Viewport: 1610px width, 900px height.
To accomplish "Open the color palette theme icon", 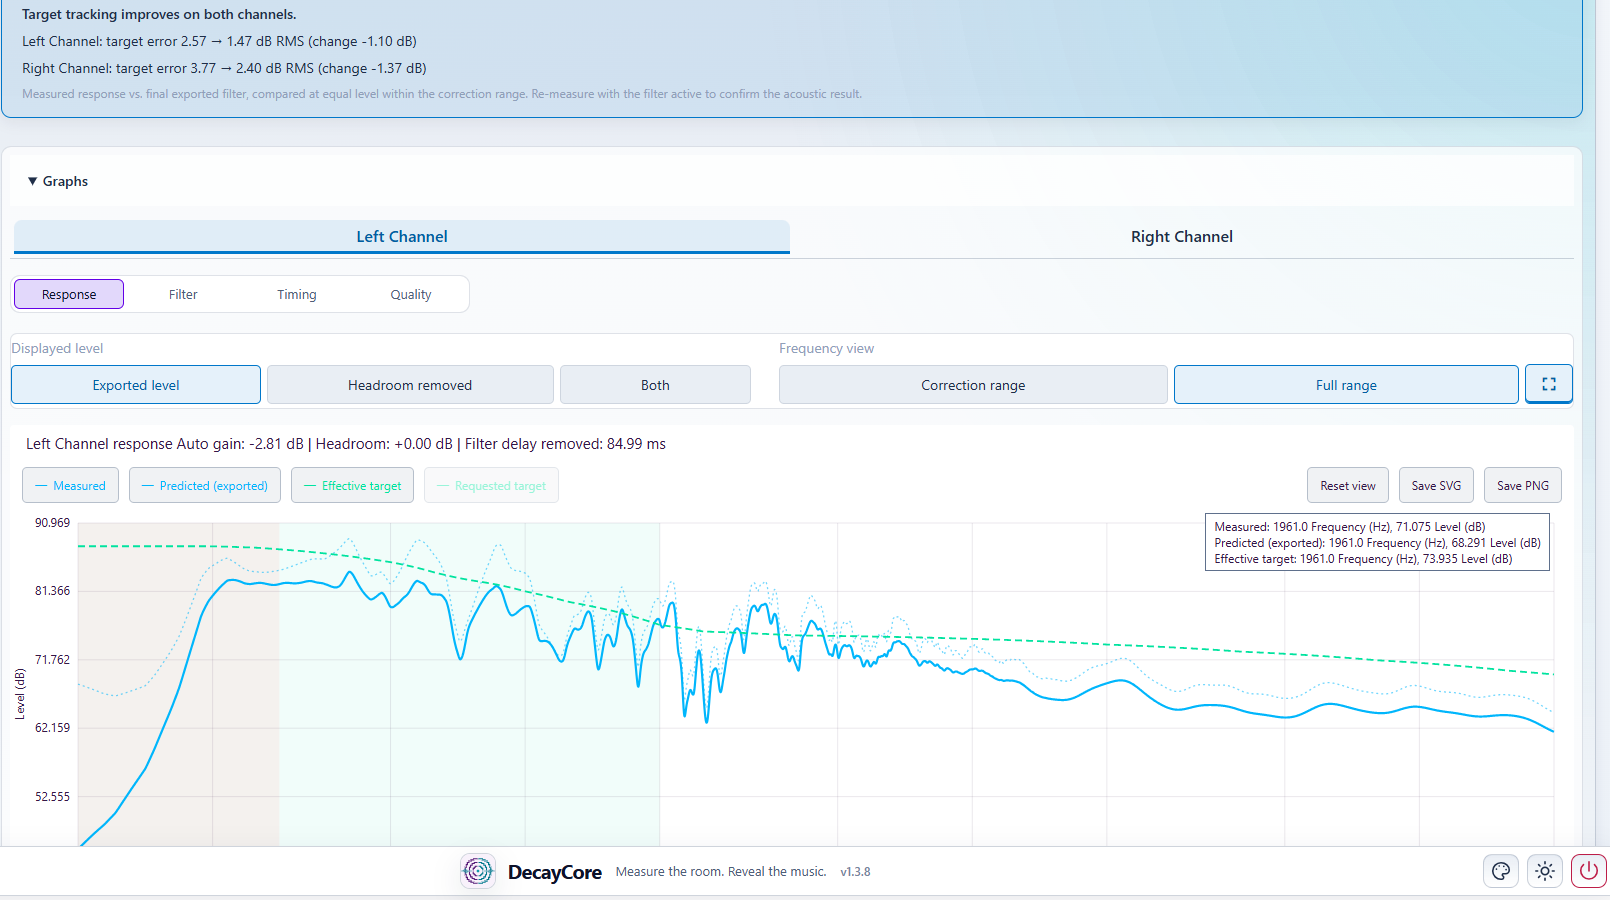I will [x=1500, y=871].
